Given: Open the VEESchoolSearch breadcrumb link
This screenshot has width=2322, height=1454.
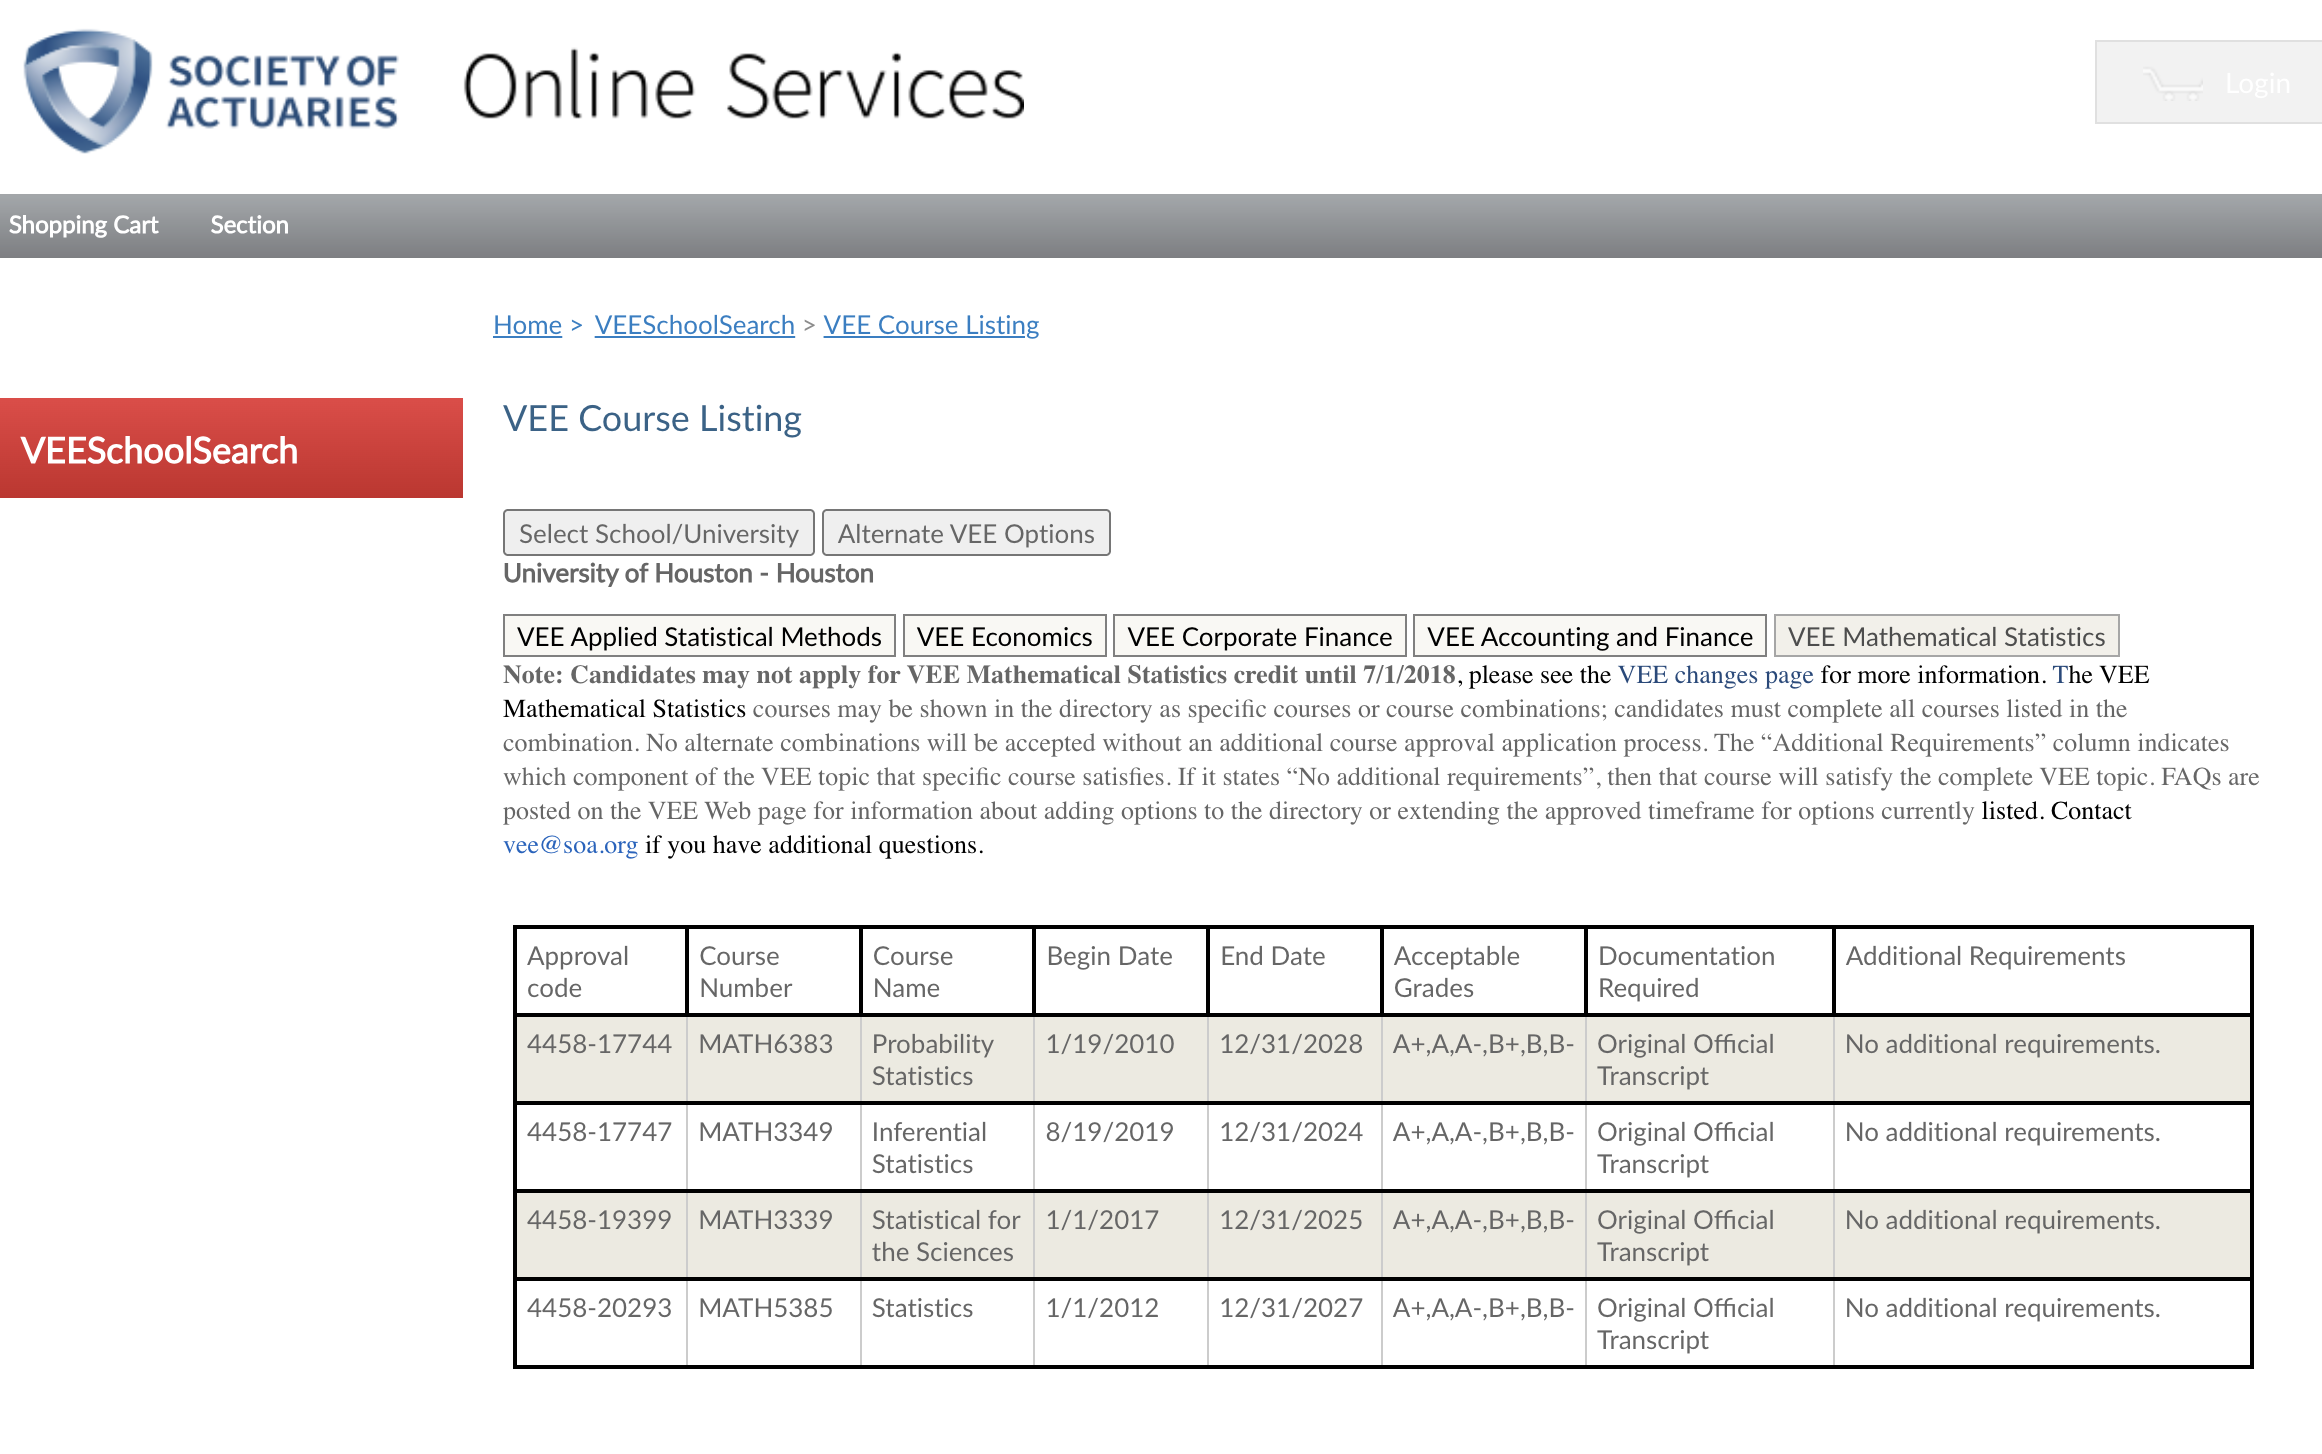Looking at the screenshot, I should (694, 325).
